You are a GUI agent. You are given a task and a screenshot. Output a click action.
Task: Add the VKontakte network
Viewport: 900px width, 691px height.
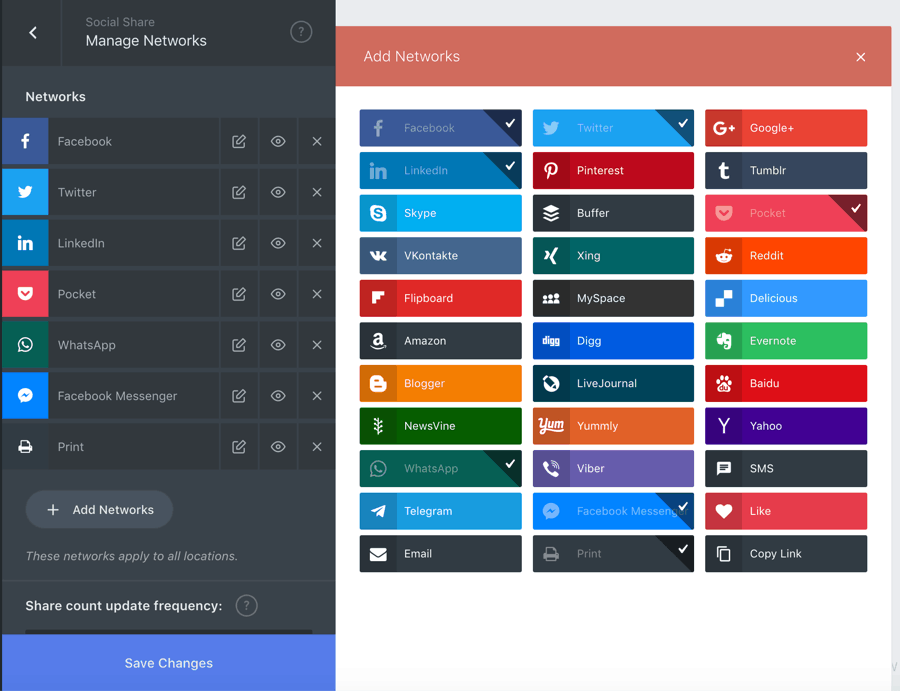(x=440, y=255)
